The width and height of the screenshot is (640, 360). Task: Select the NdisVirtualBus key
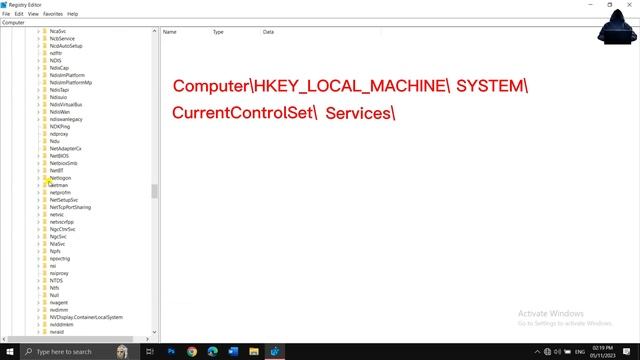coord(66,104)
